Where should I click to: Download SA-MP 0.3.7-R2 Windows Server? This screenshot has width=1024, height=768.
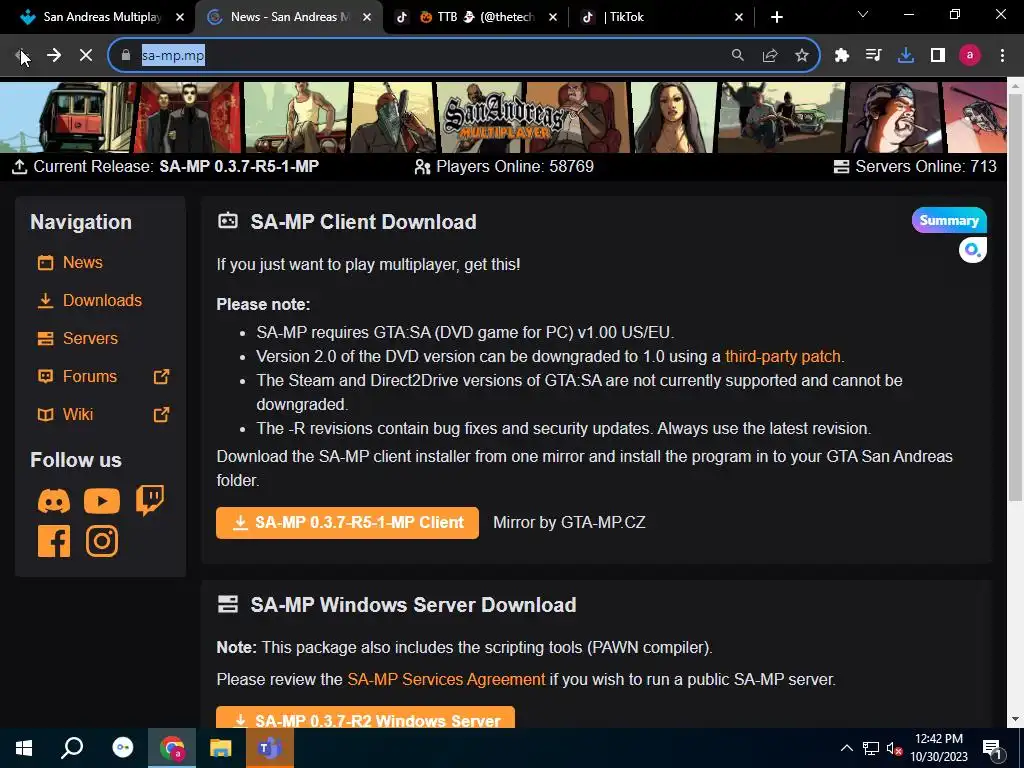(x=365, y=718)
